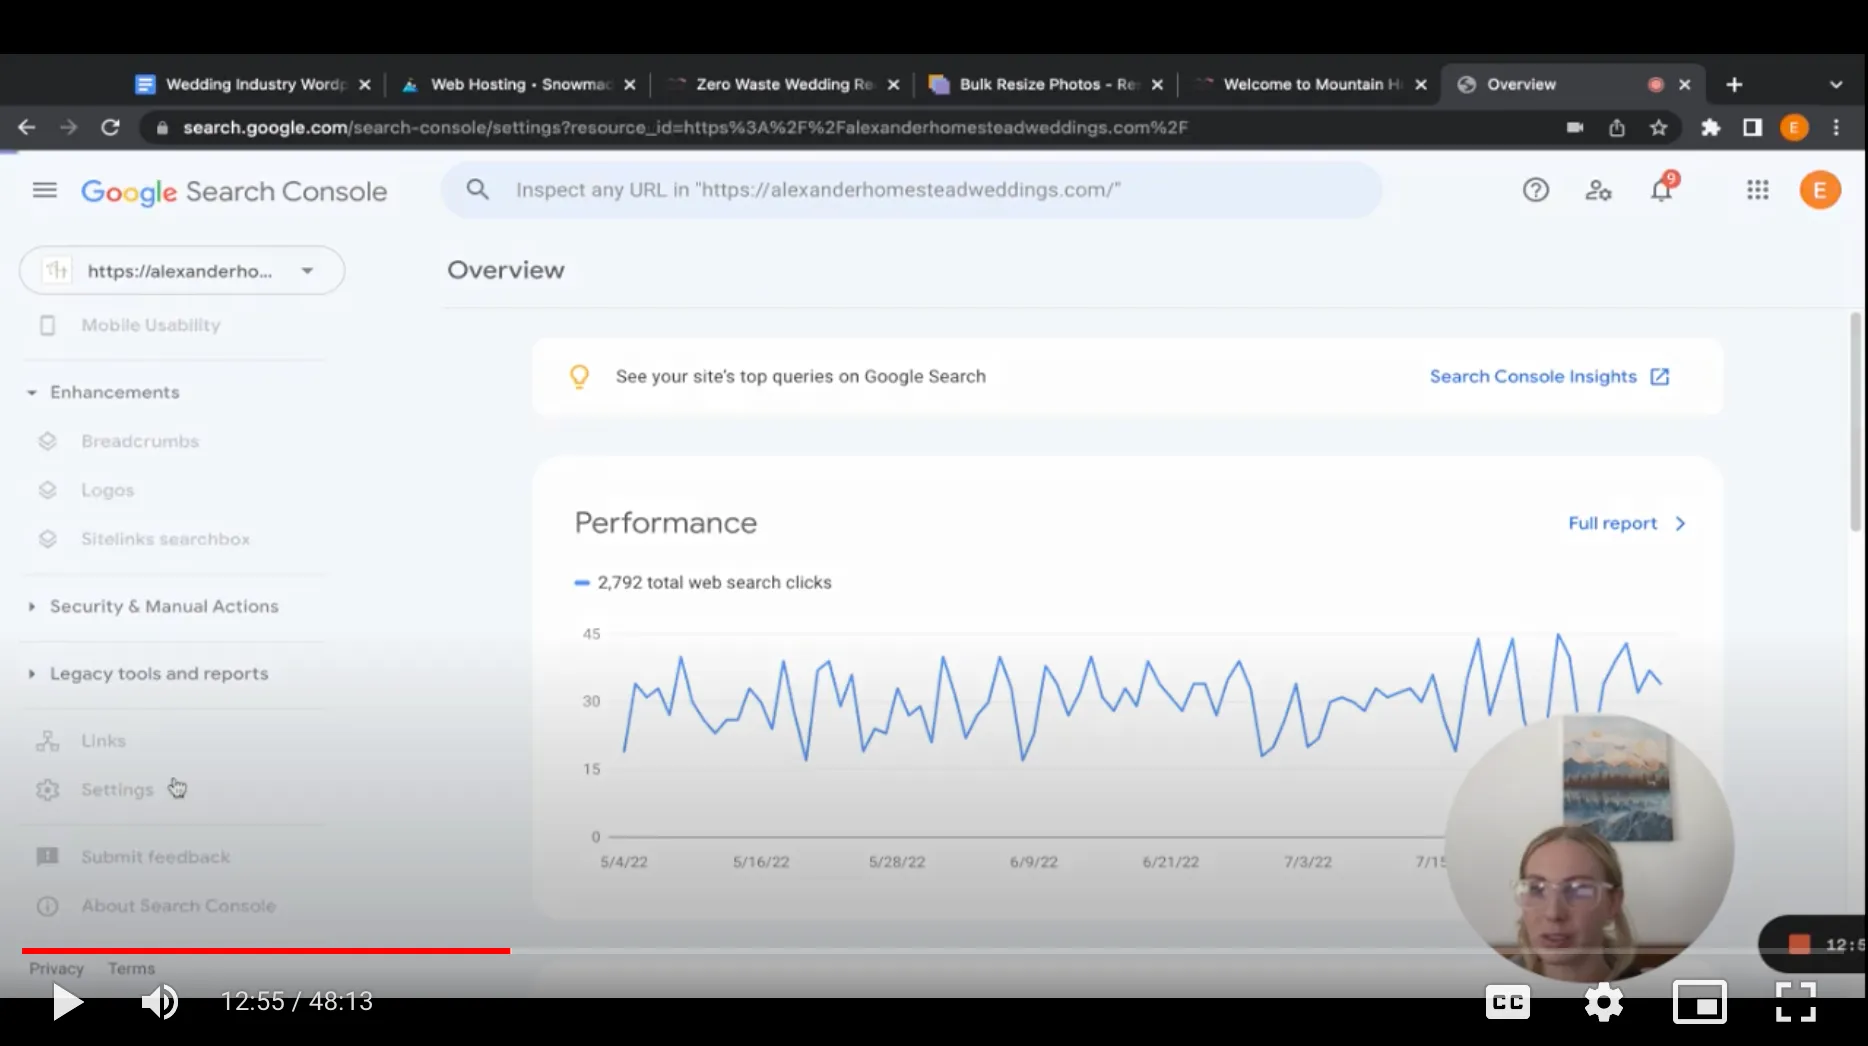The width and height of the screenshot is (1868, 1046).
Task: Open a new browser tab
Action: 1734,85
